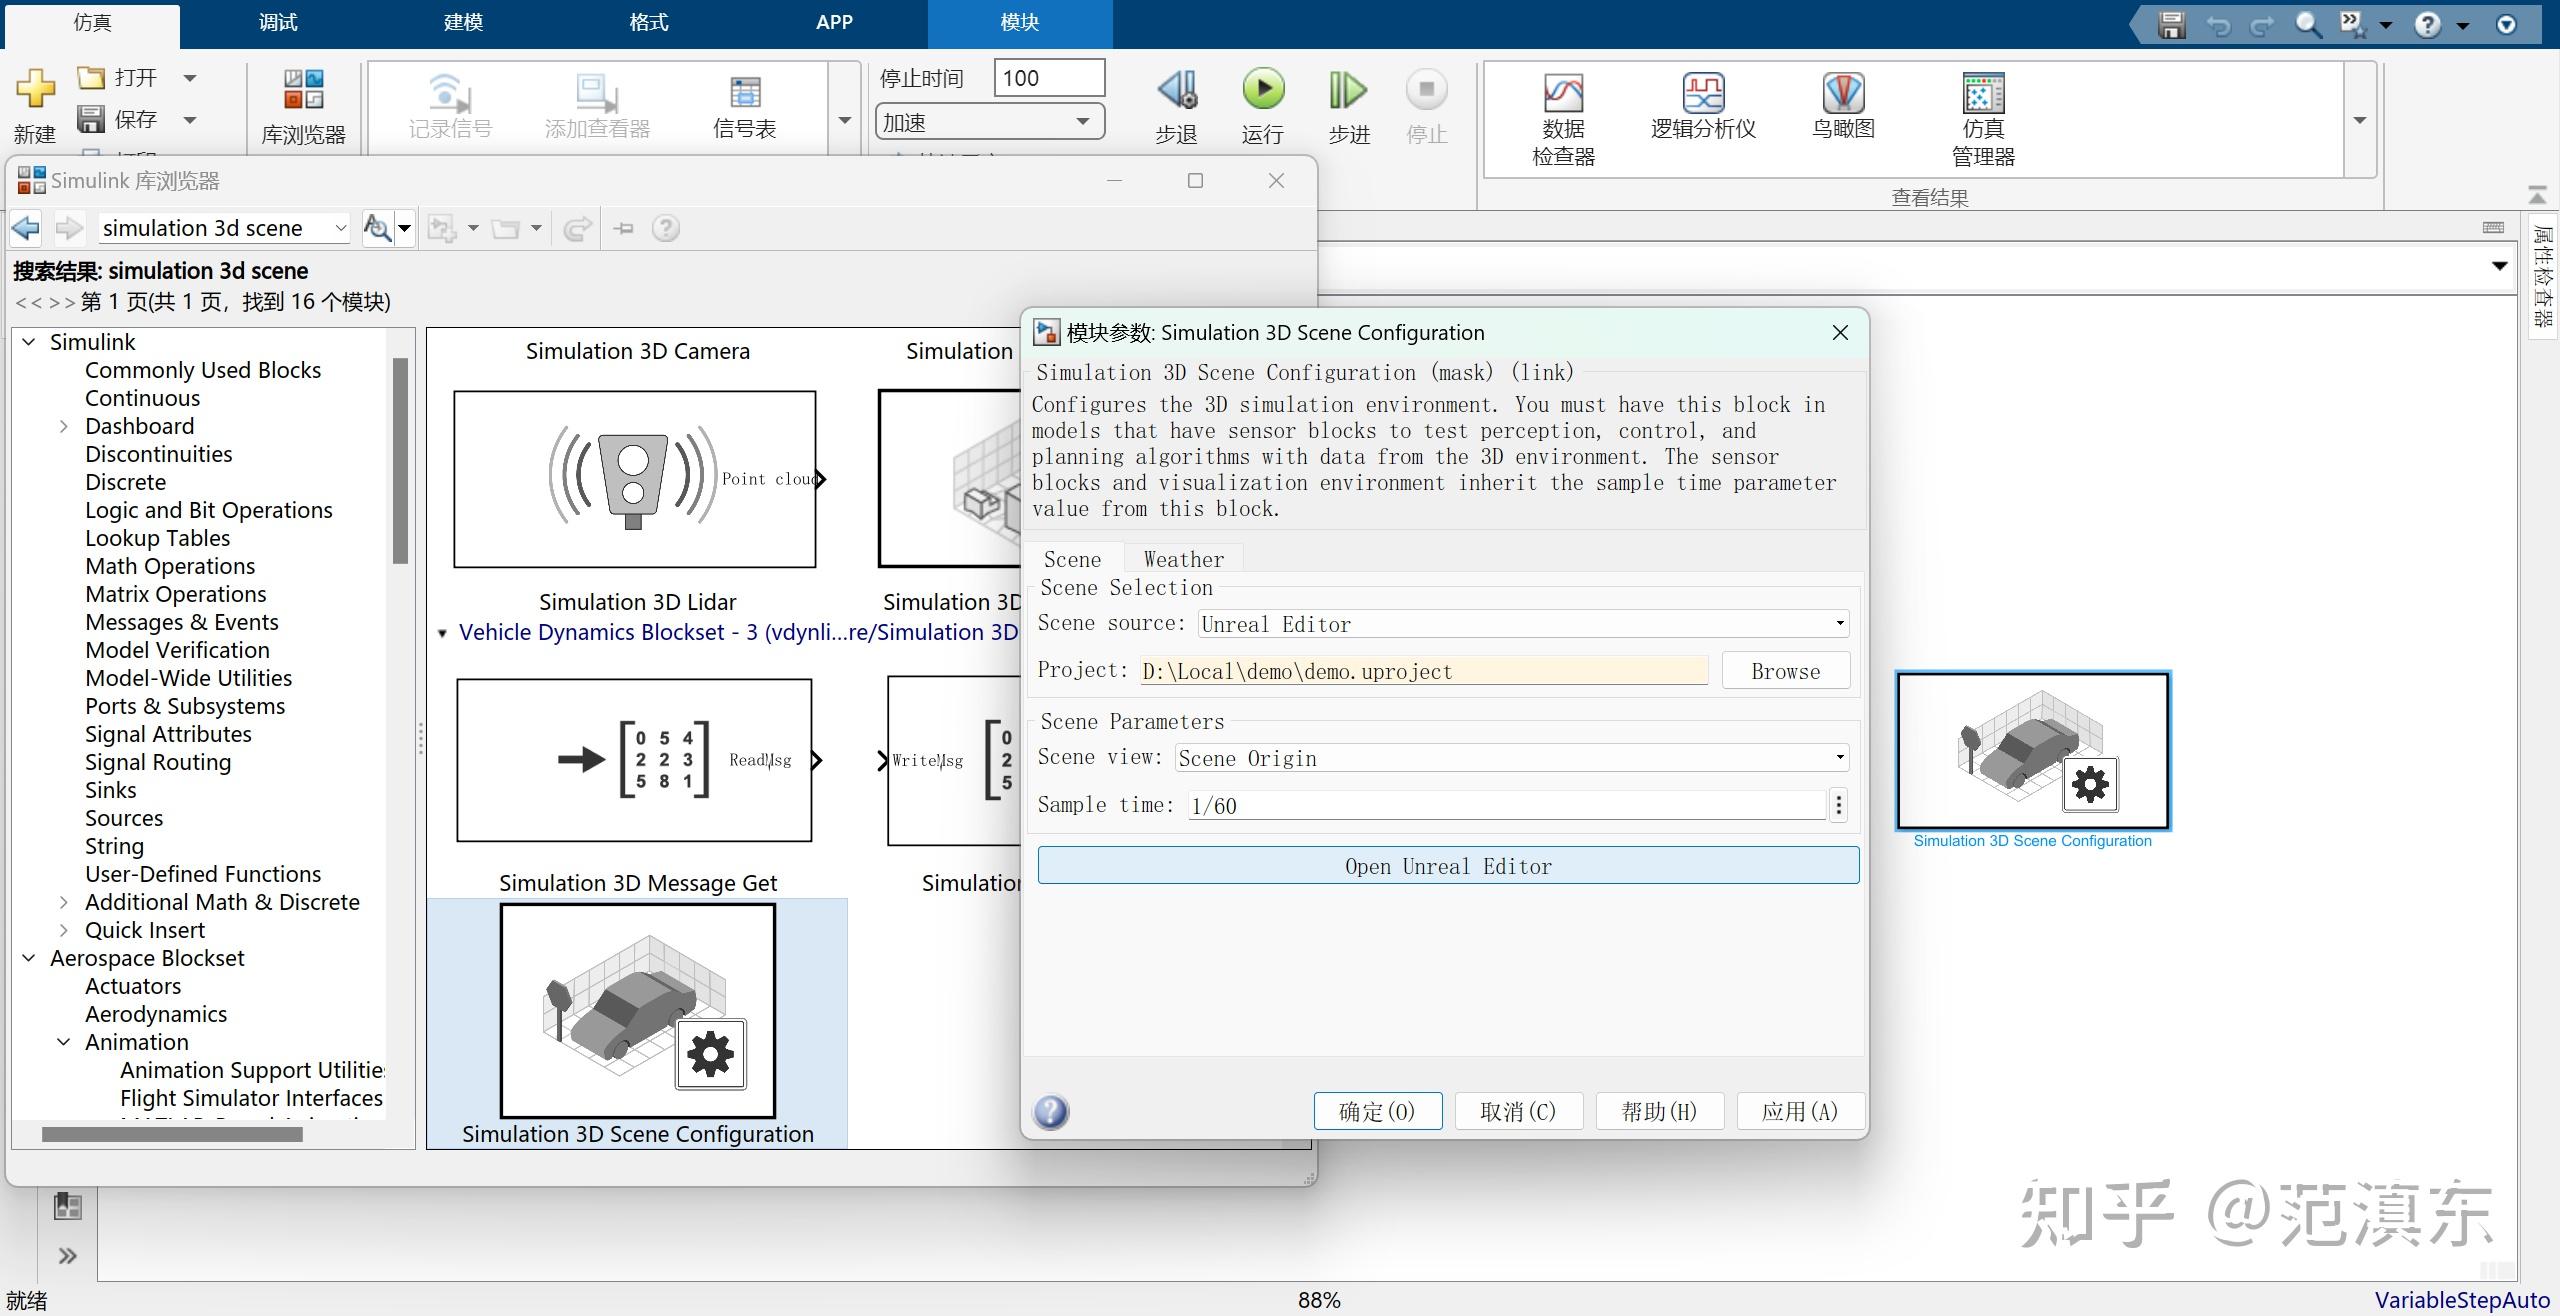
Task: Select Commonly Used Blocks in tree
Action: (203, 370)
